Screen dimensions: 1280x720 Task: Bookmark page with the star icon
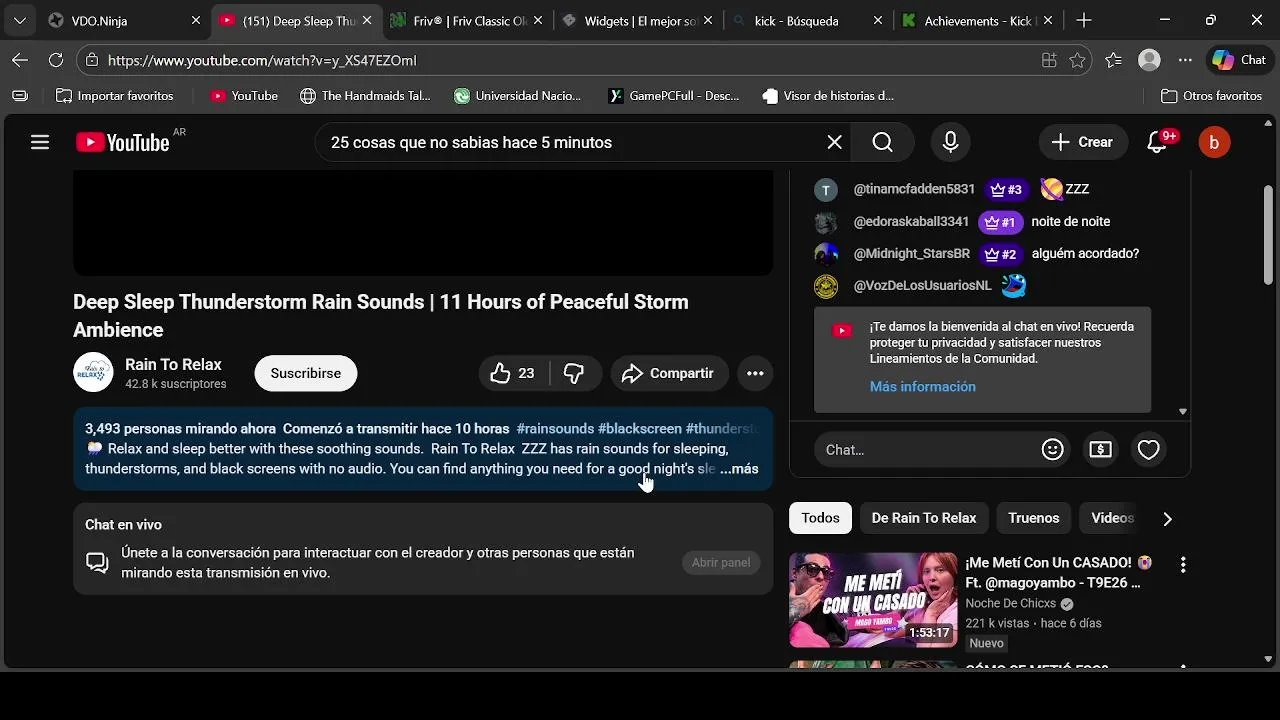coord(1077,60)
